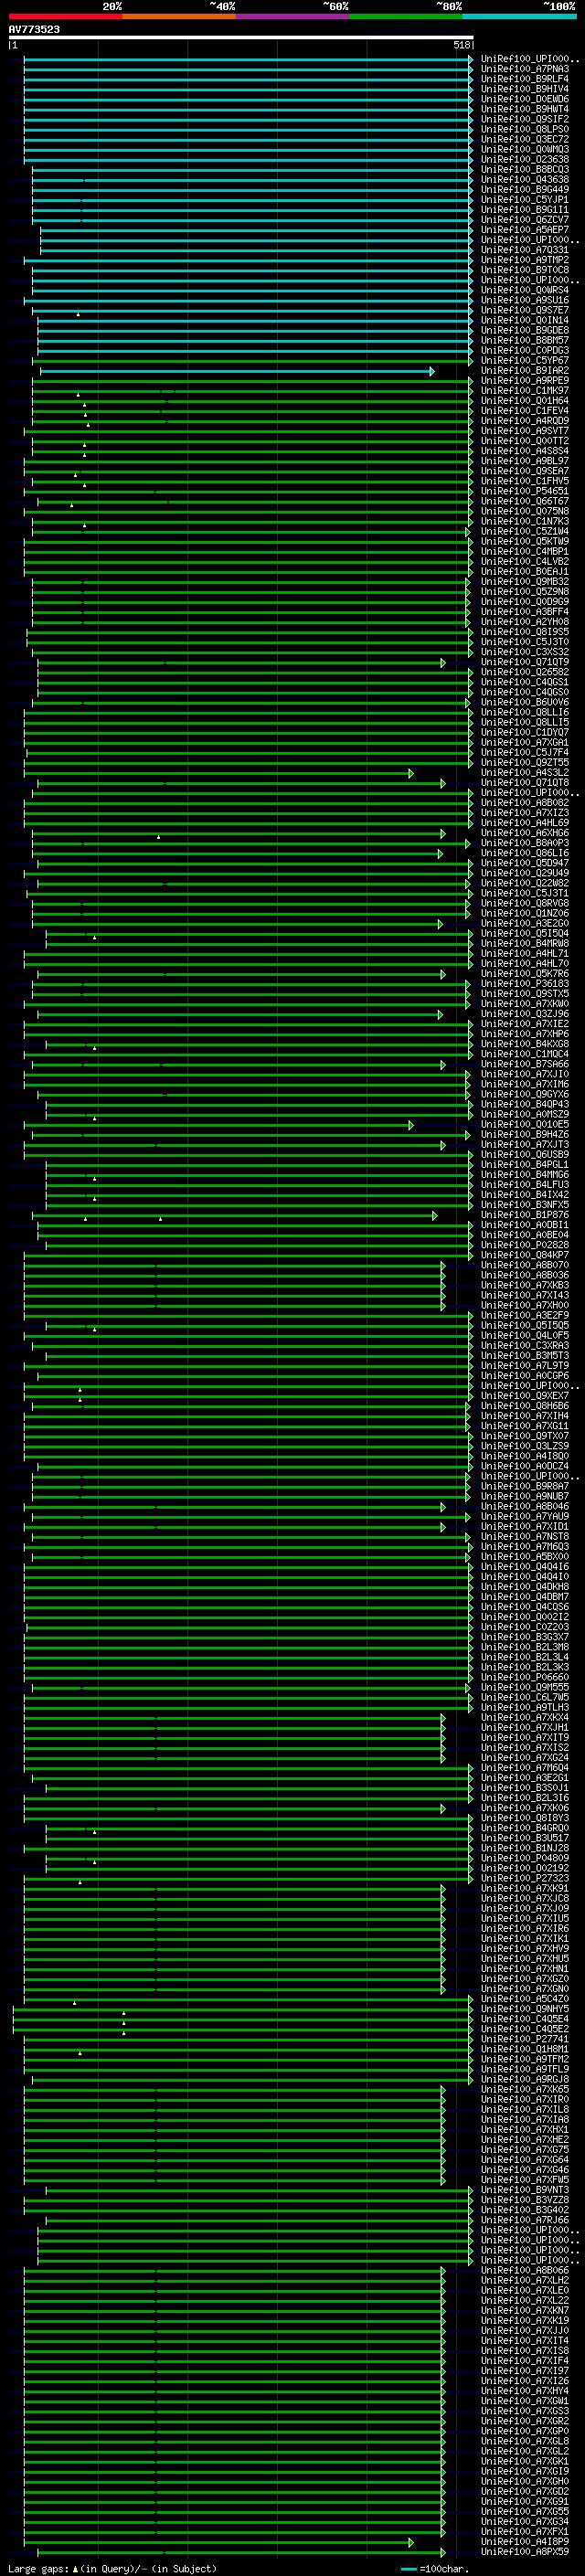Click hit label UniRef100_C3XRA3

coord(524,1346)
